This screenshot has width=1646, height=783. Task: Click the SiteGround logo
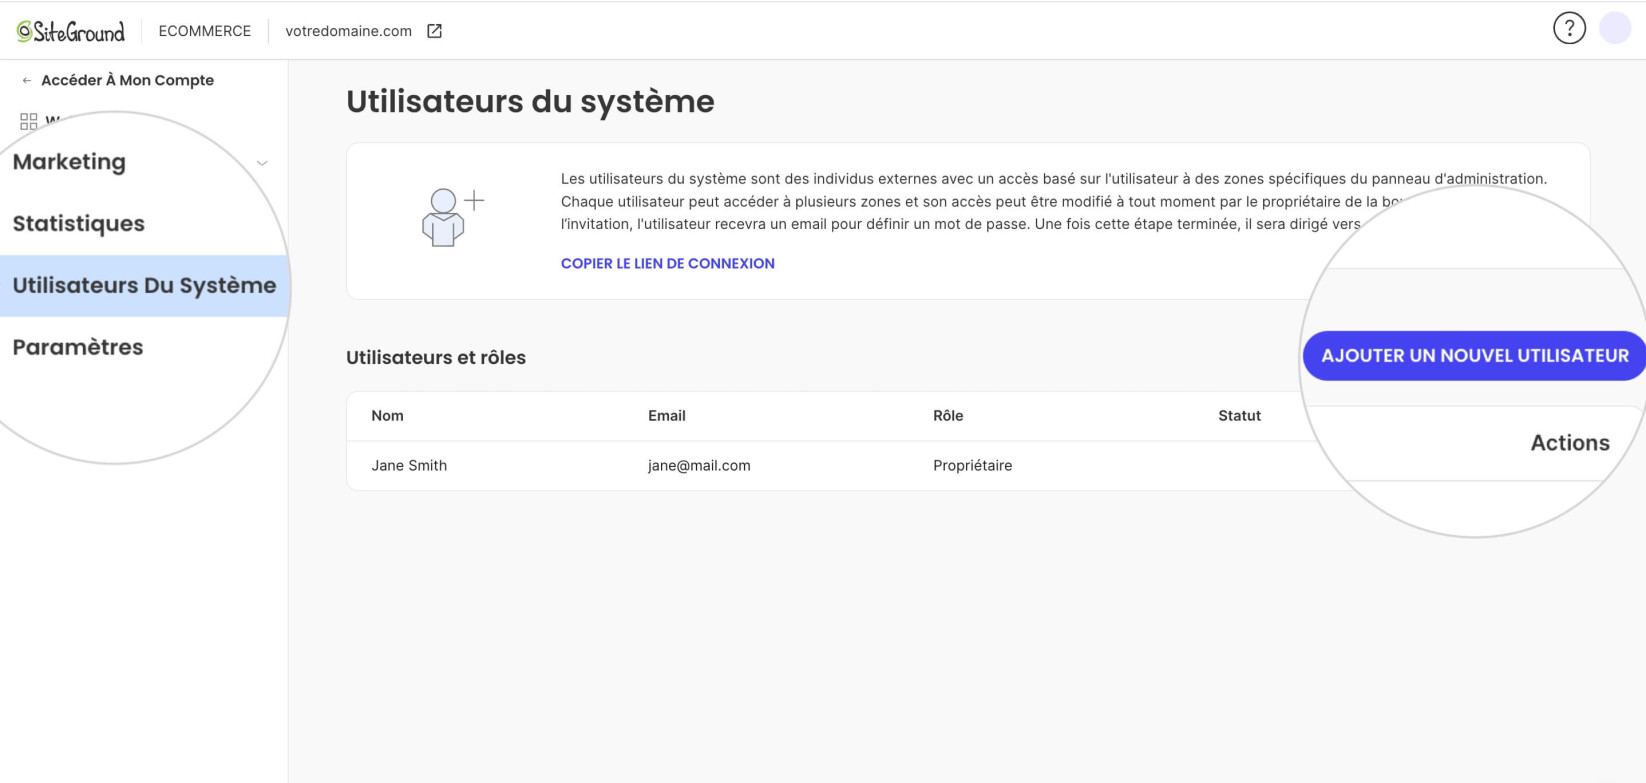pyautogui.click(x=71, y=32)
